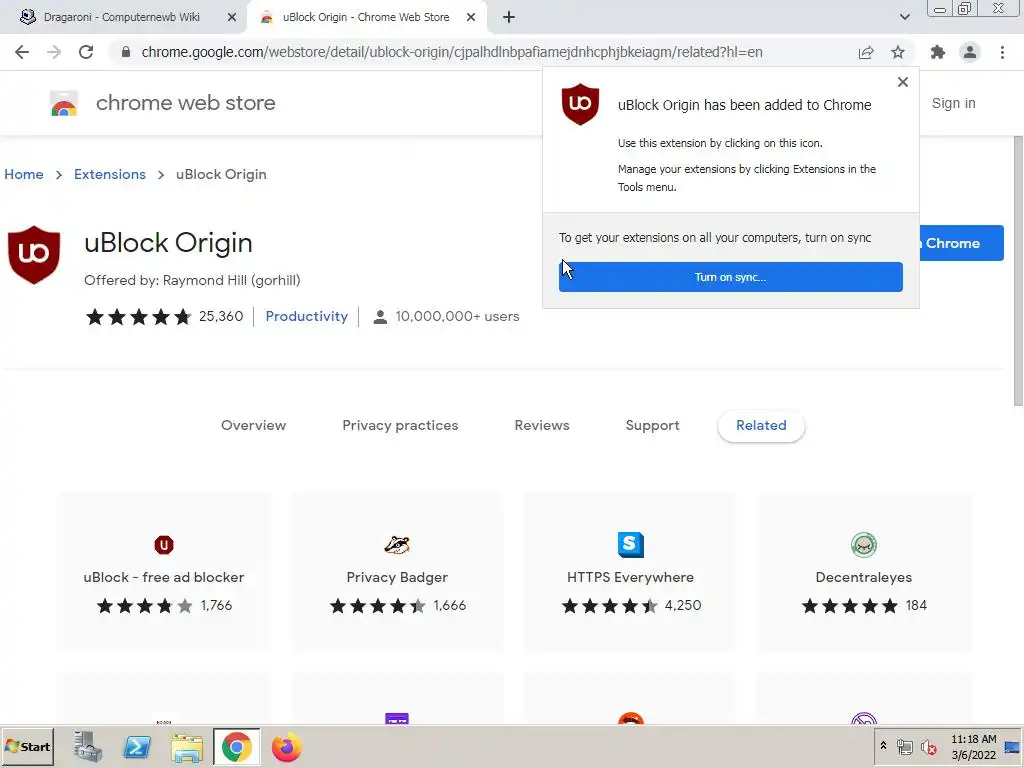
Task: Open the Support tab
Action: [652, 425]
